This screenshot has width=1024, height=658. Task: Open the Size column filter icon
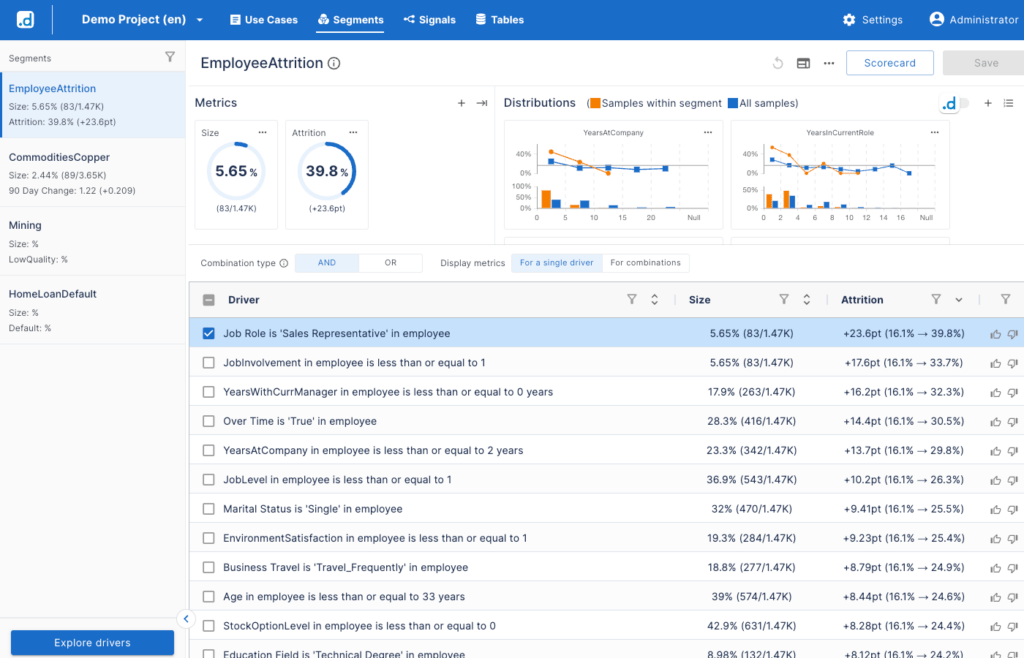pos(786,299)
